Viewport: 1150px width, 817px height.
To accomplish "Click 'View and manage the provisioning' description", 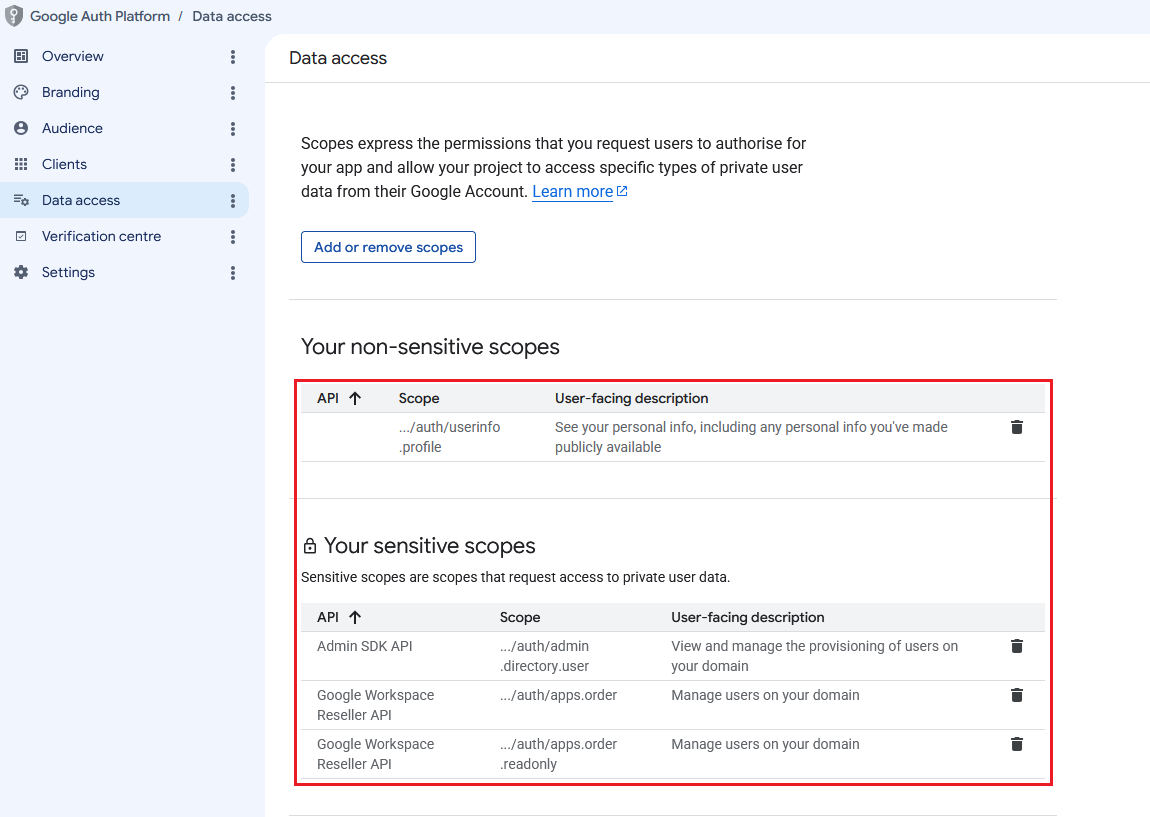I will (x=814, y=656).
